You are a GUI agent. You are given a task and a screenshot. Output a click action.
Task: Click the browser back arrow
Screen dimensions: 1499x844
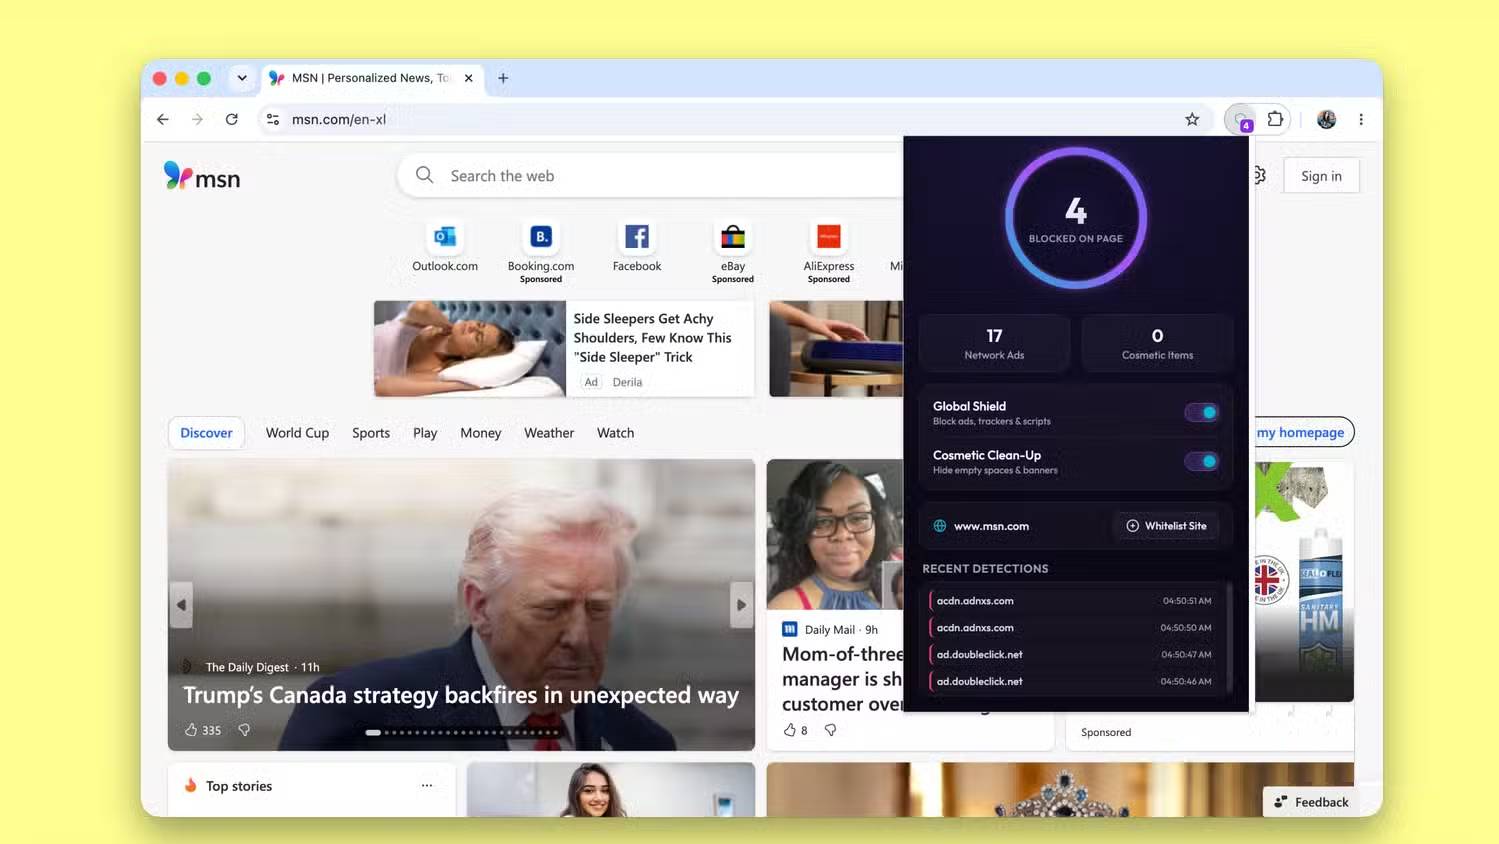(x=163, y=119)
